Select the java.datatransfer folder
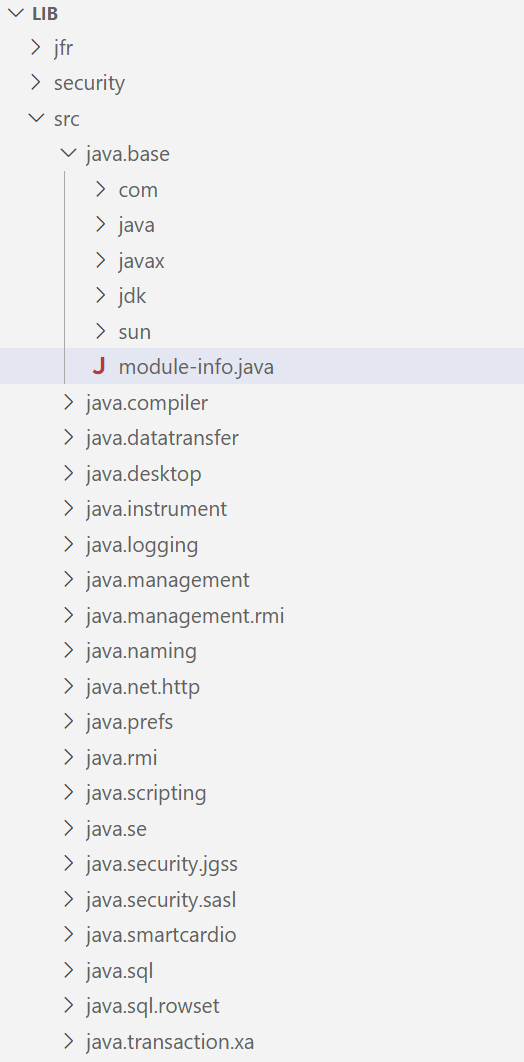Image resolution: width=524 pixels, height=1062 pixels. pyautogui.click(x=262, y=438)
